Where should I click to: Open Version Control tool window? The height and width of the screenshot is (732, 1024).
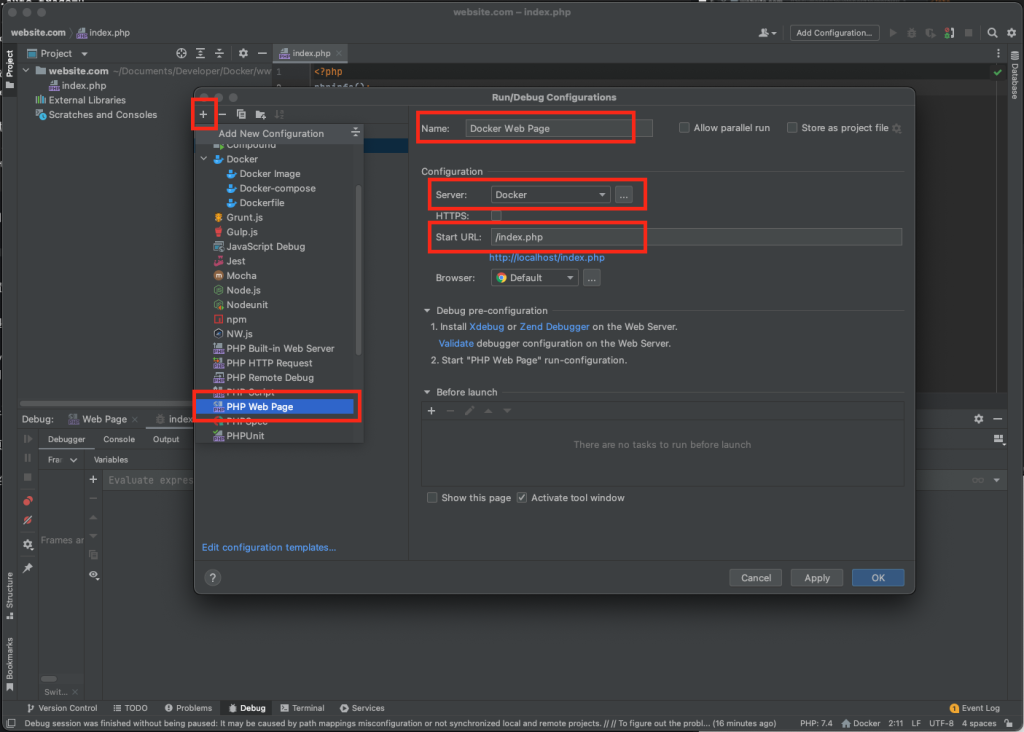tap(62, 708)
